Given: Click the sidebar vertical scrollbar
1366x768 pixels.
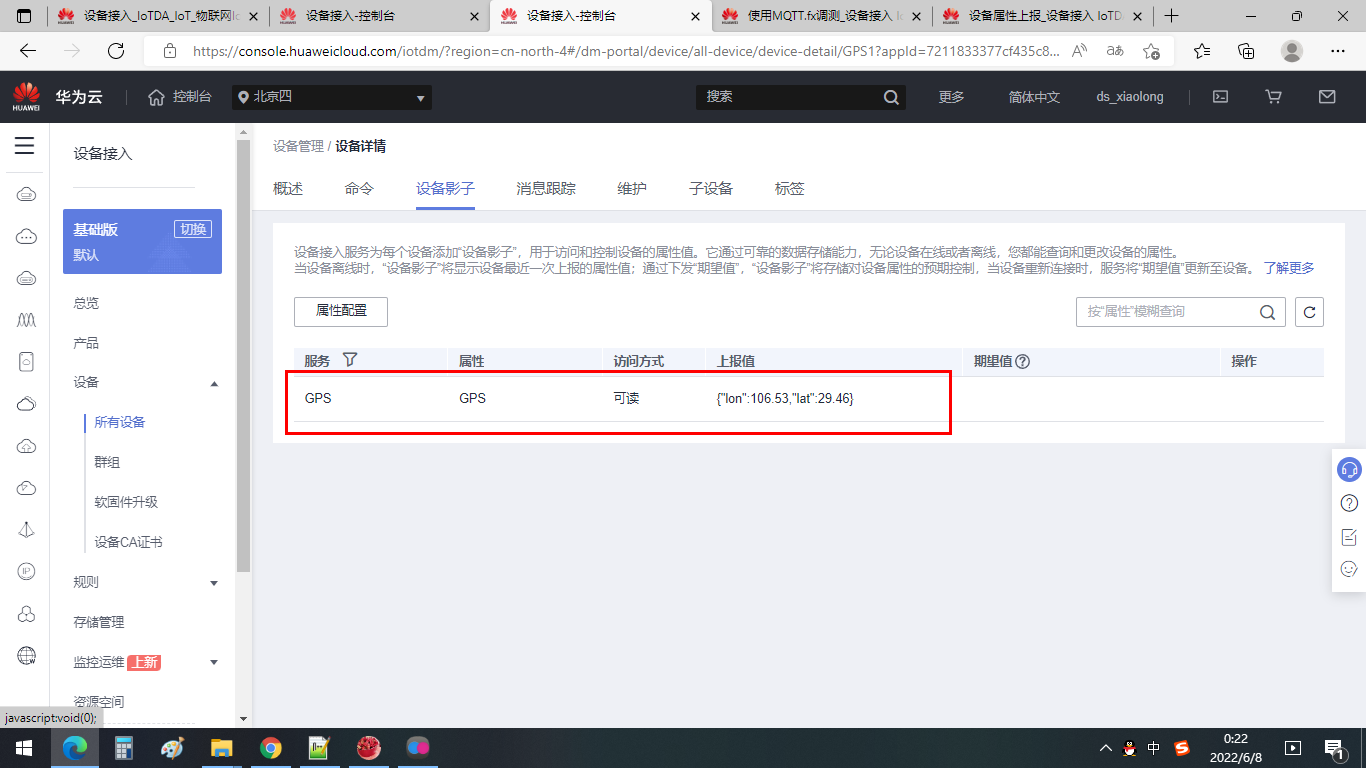Looking at the screenshot, I should (x=243, y=355).
